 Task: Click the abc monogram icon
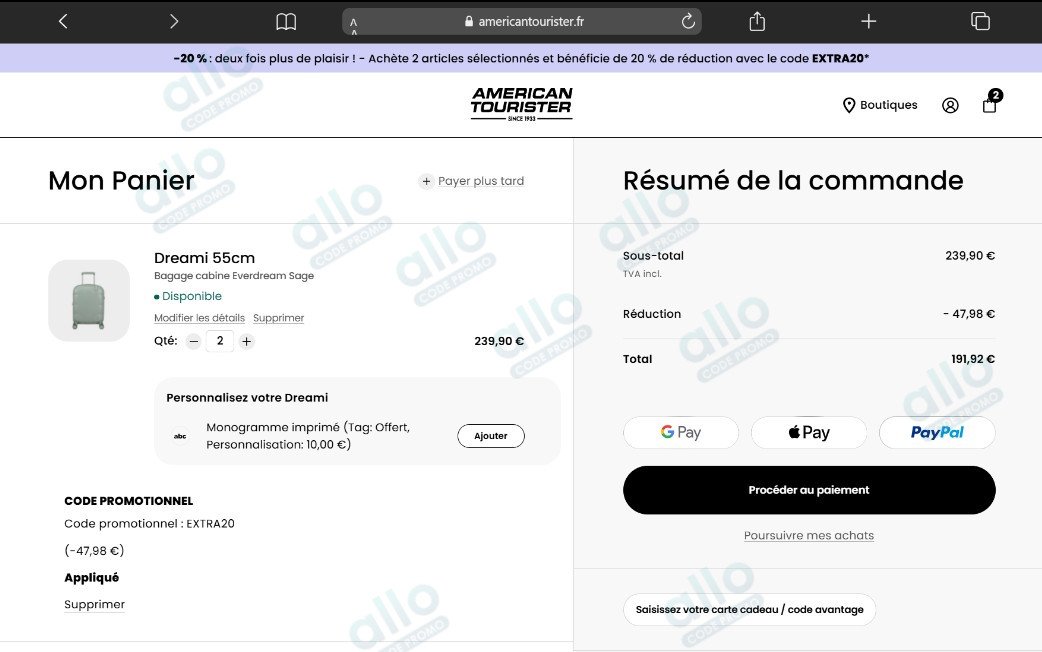click(180, 436)
